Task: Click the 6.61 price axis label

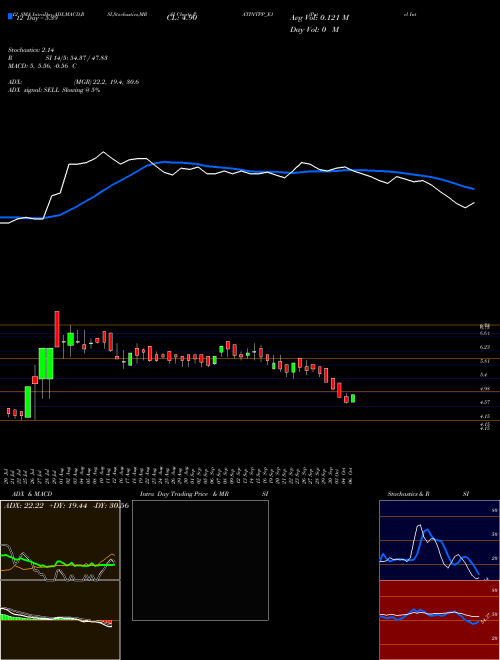Action: point(485,333)
